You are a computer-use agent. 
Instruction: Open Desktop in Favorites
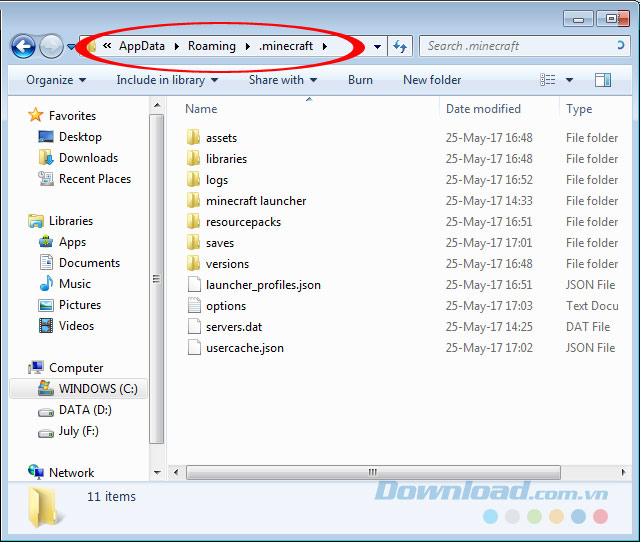[70, 137]
